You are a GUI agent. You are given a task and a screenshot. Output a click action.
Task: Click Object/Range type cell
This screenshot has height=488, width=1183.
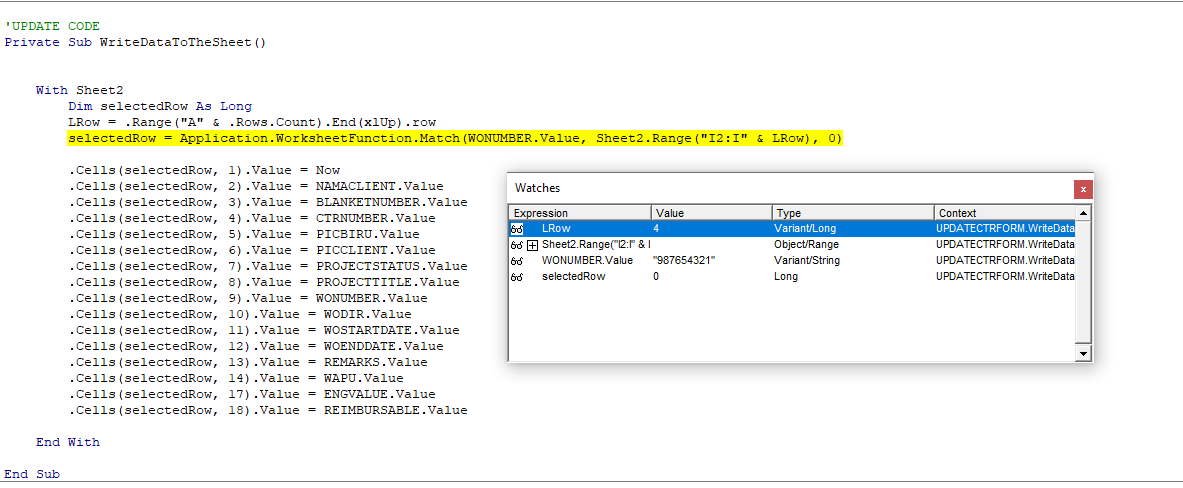tap(807, 244)
